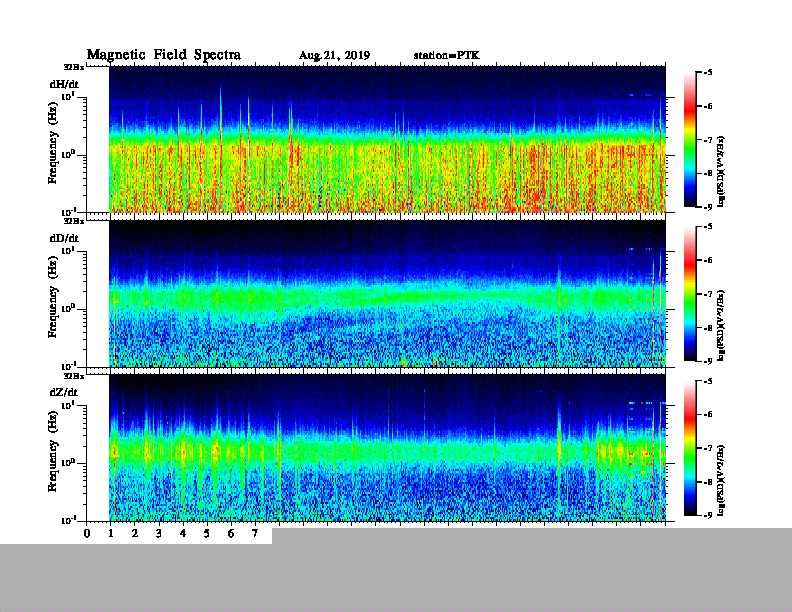Click the "-9" value on dZ/dt color scale
The image size is (792, 612).
(708, 516)
